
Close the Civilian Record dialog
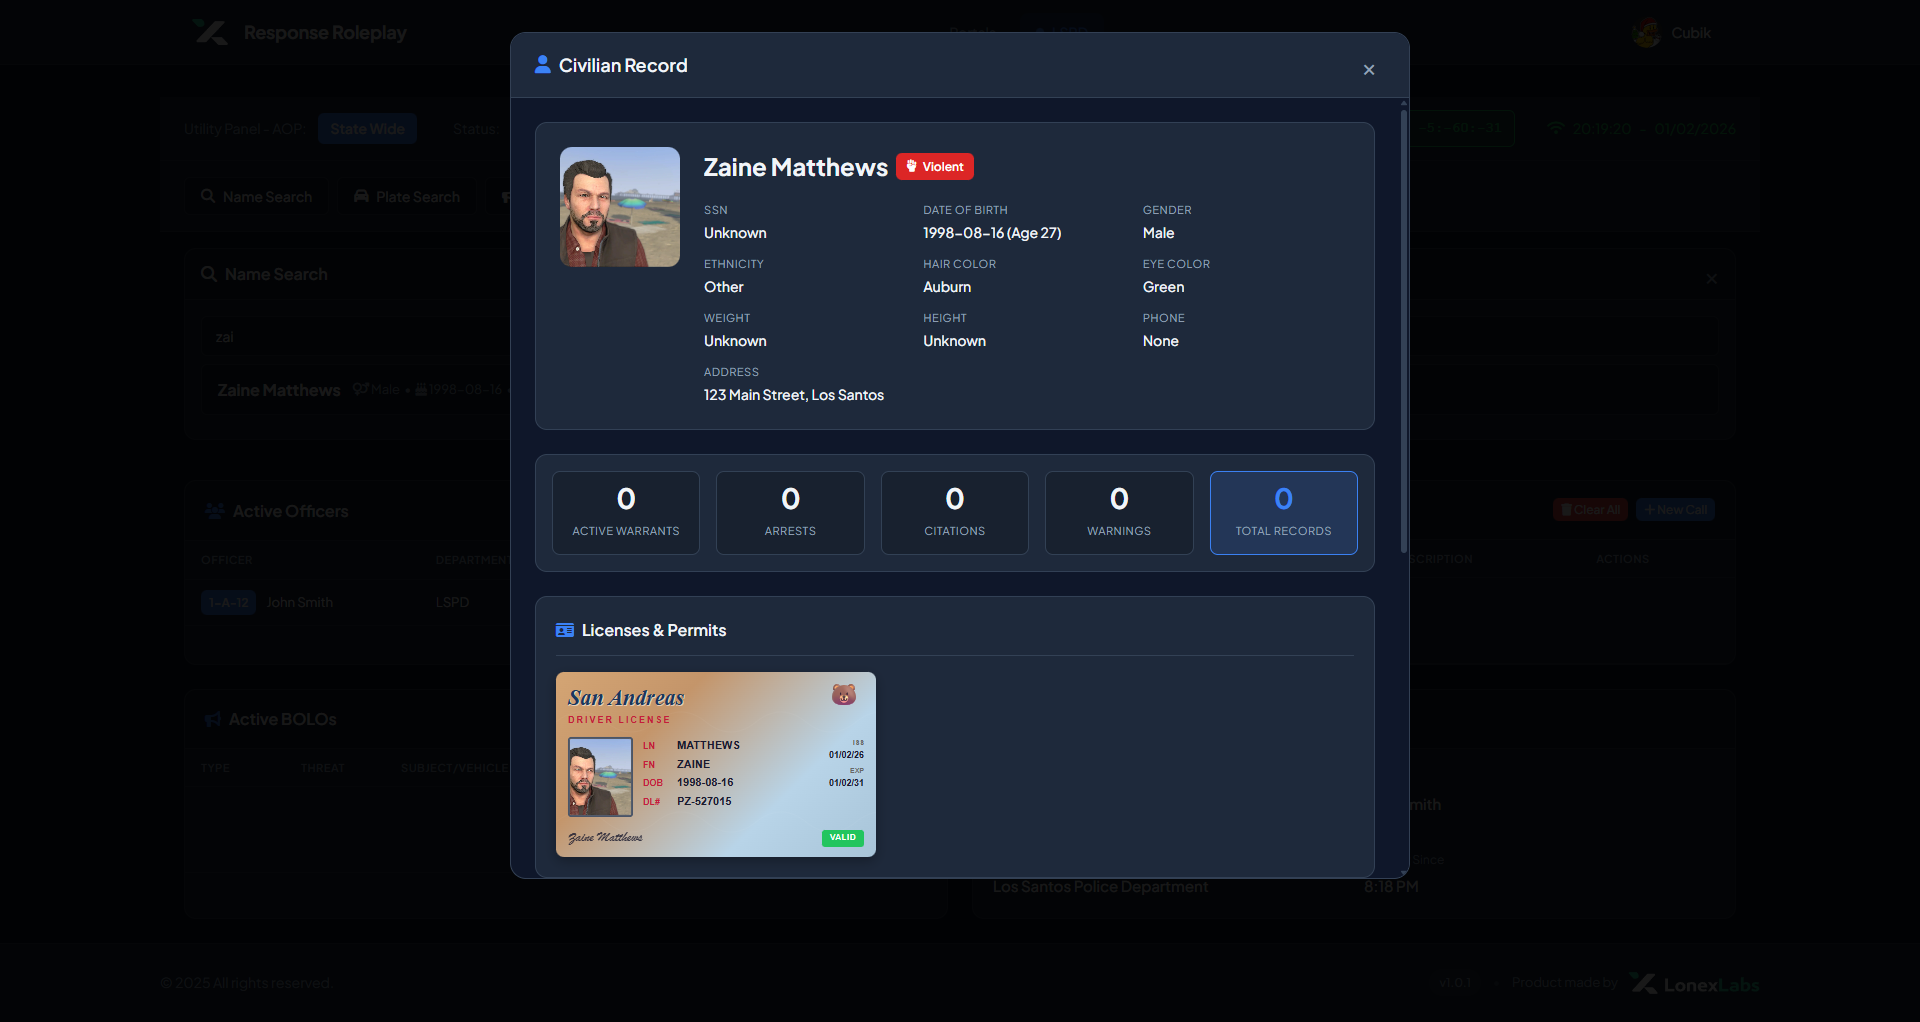[1369, 69]
